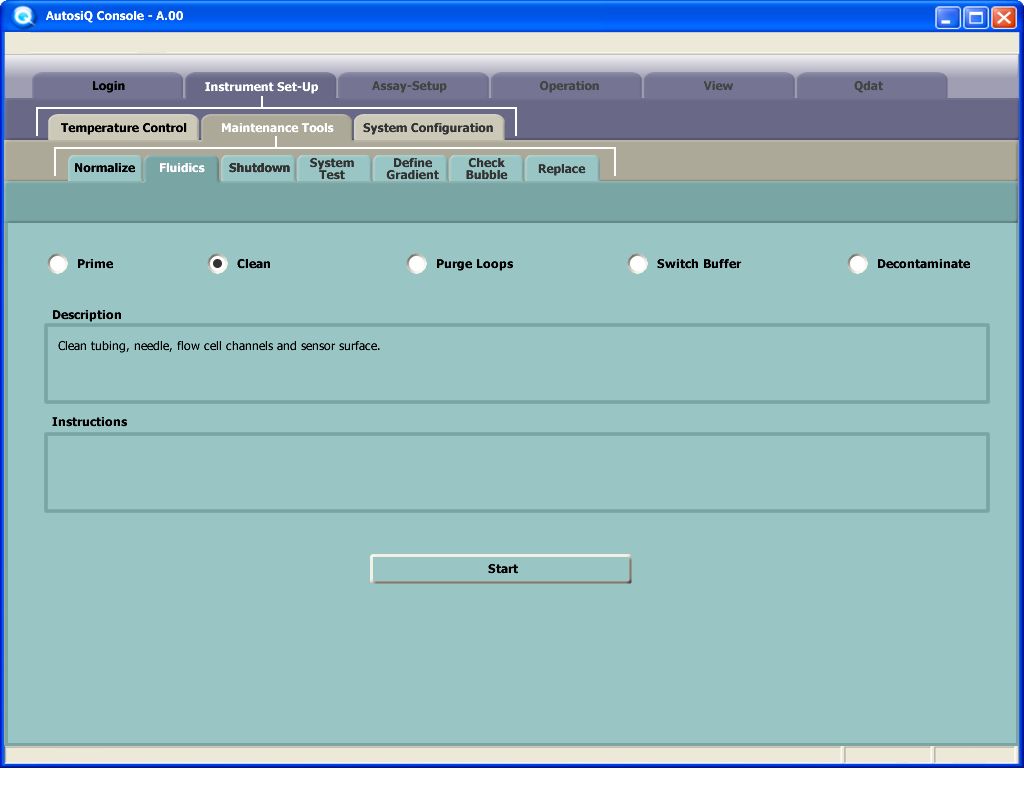Click the AutosiQ Console - A.00 title
The width and height of the screenshot is (1024, 786).
[x=114, y=16]
